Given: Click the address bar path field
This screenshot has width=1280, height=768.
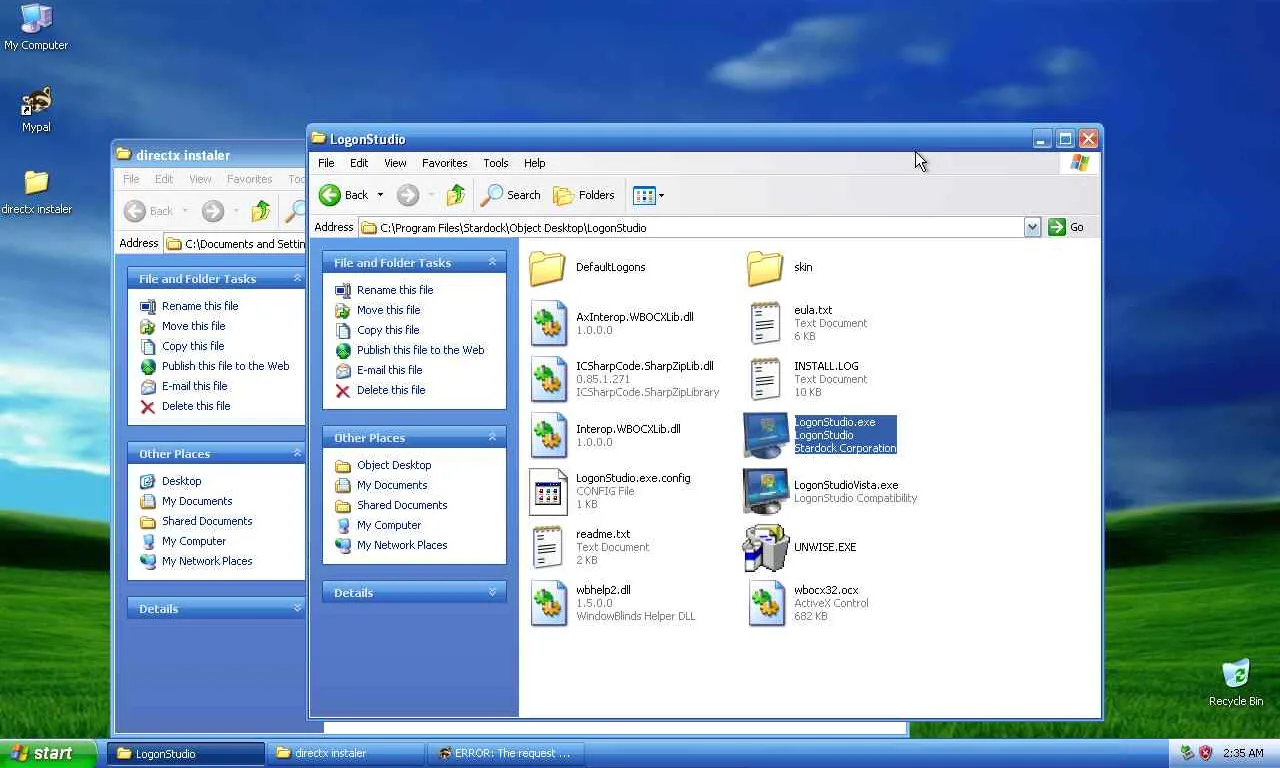Looking at the screenshot, I should pyautogui.click(x=691, y=227).
